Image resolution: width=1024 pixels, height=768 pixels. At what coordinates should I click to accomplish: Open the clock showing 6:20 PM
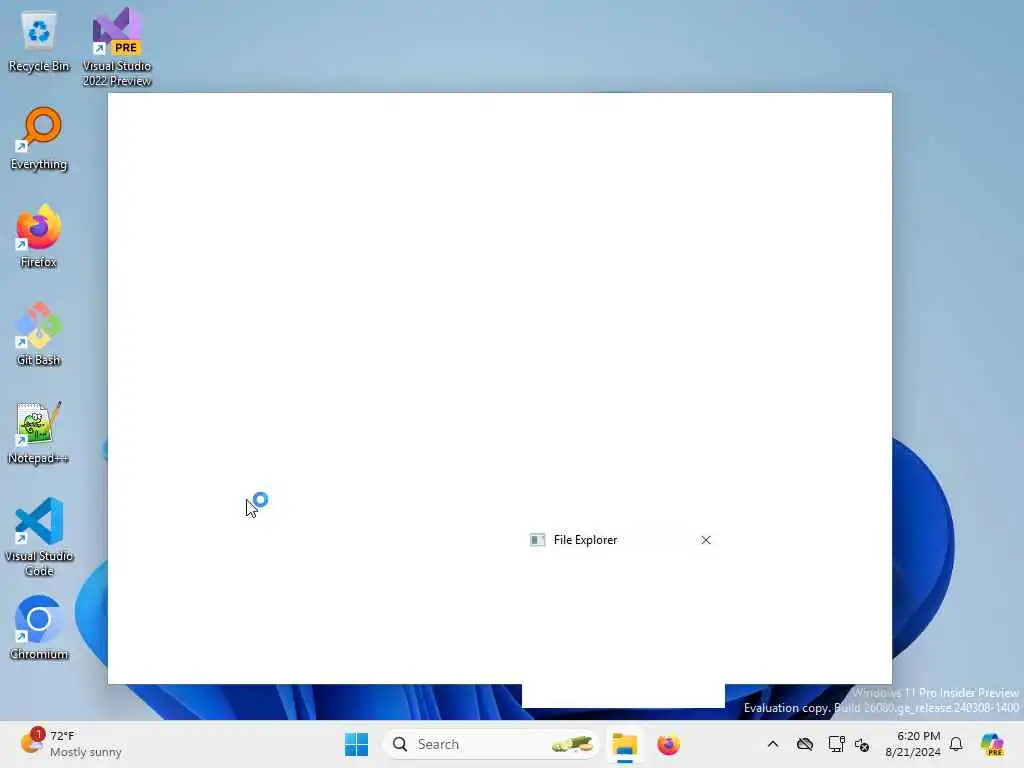coord(913,744)
